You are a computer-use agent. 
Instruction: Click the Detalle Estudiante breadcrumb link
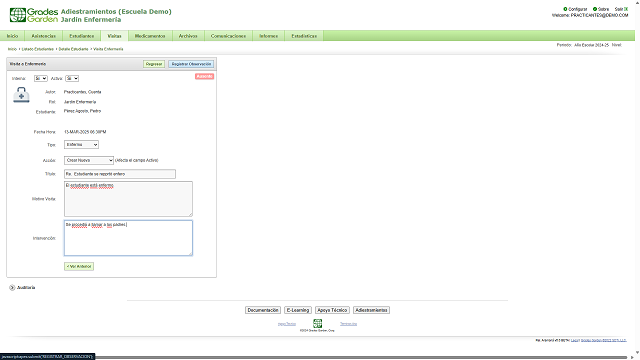coord(73,49)
